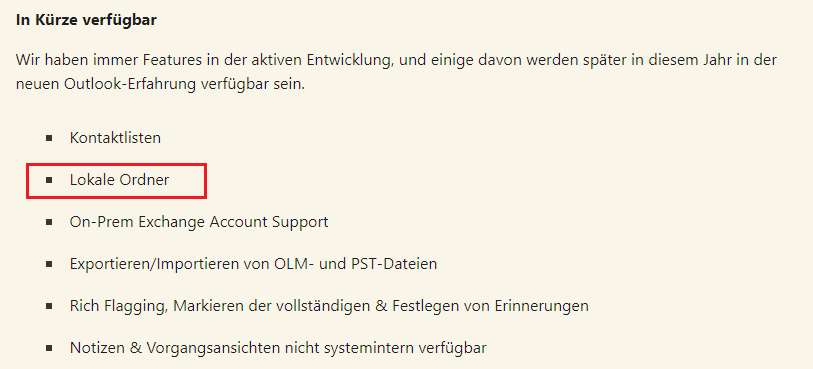Select the 'Kontaktlisten' list item

coord(115,138)
